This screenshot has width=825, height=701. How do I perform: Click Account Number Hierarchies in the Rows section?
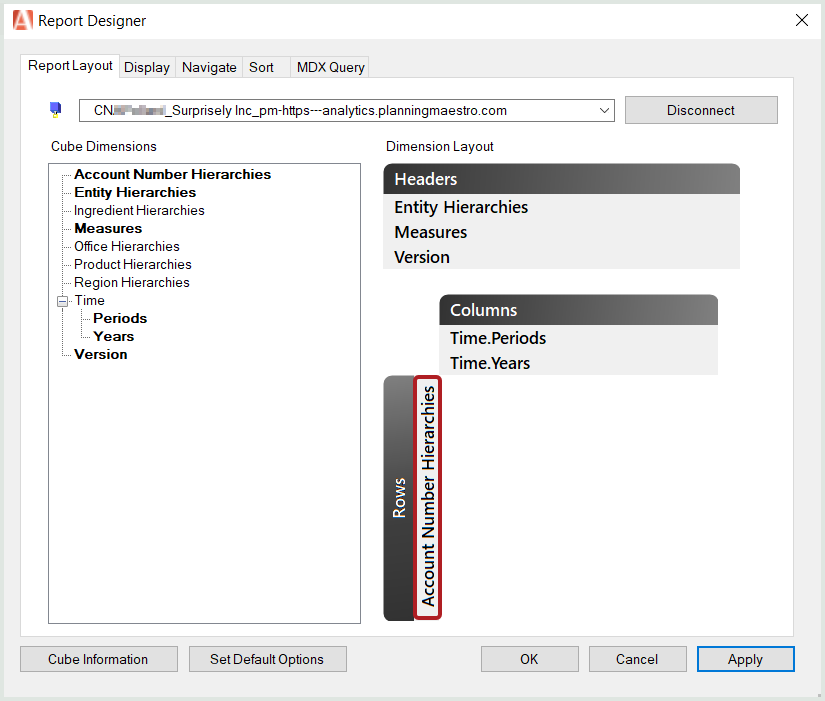click(428, 497)
